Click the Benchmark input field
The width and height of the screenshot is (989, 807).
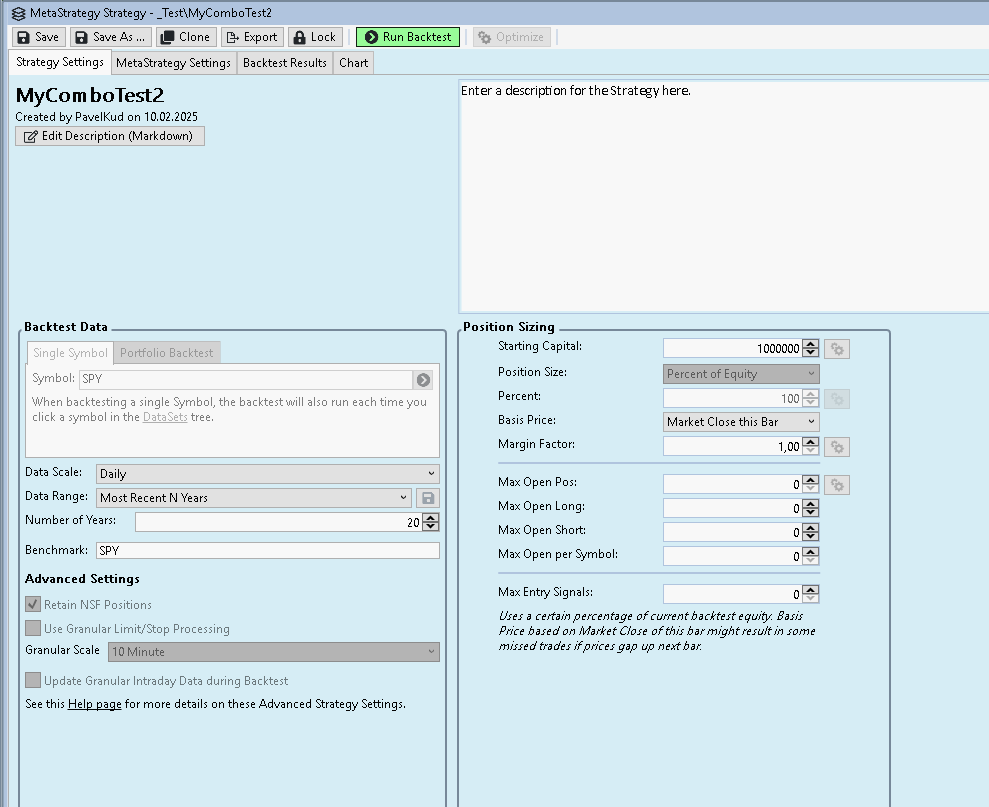(267, 551)
